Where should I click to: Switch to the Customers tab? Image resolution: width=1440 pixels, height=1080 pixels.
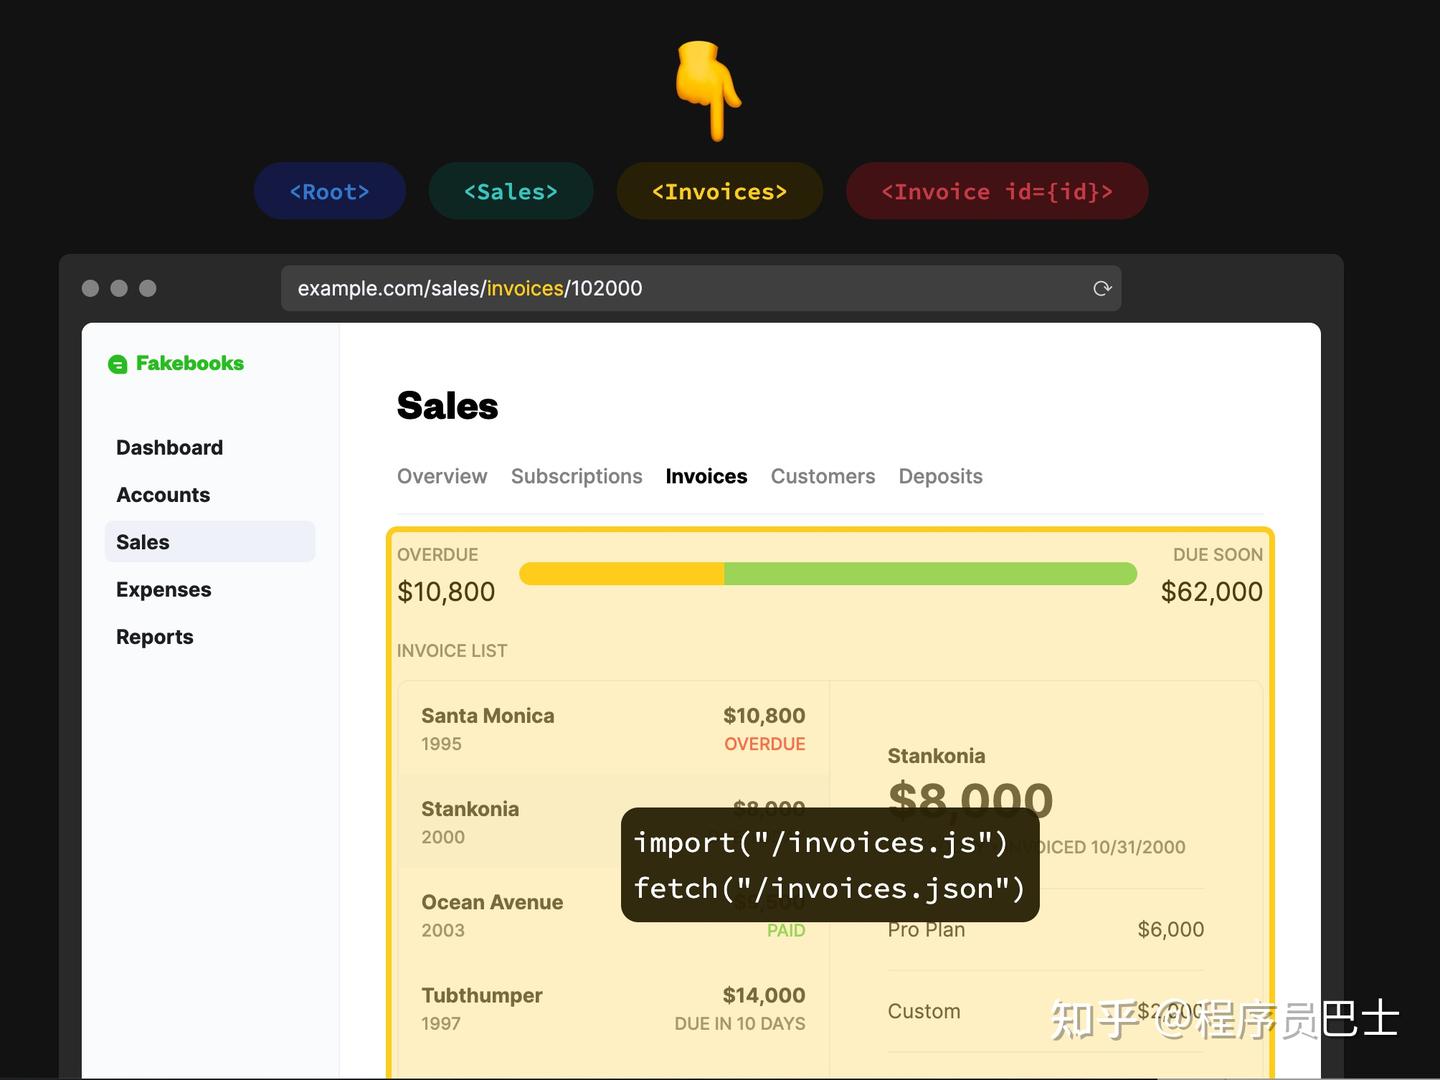[x=823, y=476]
